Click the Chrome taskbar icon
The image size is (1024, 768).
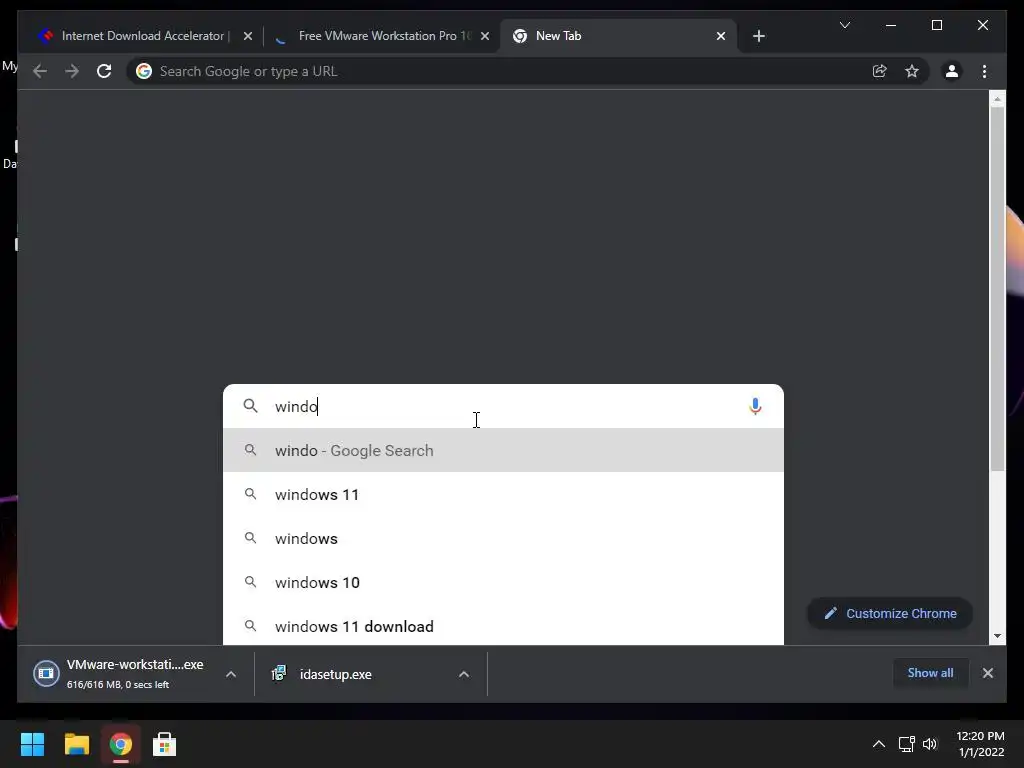click(x=121, y=744)
